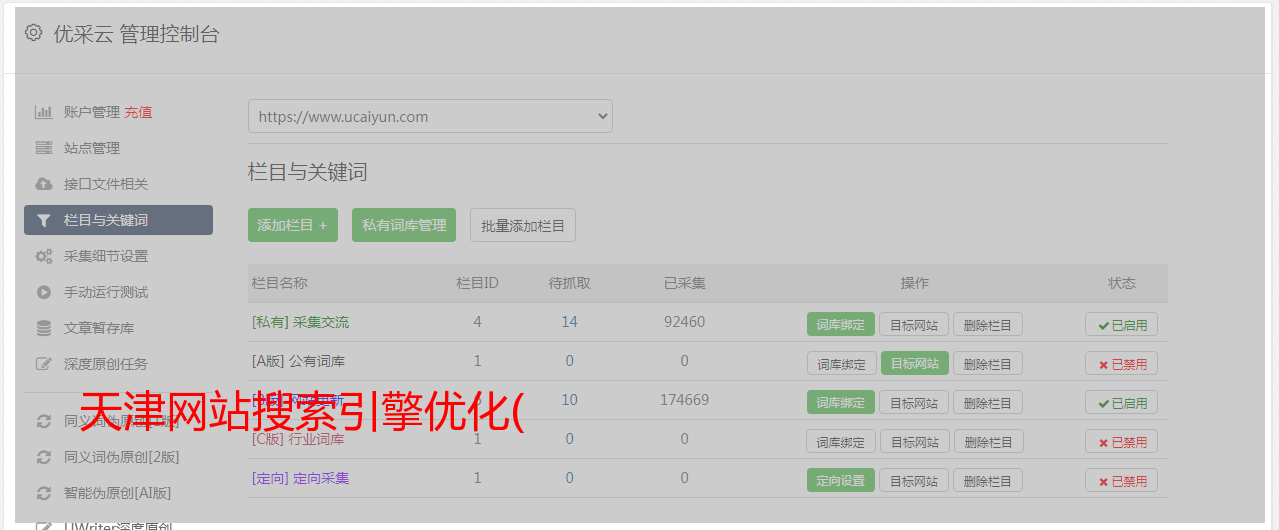Viewport: 1279px width, 530px height.
Task: Click the [私有] 采集交流 column name
Action: [300, 322]
